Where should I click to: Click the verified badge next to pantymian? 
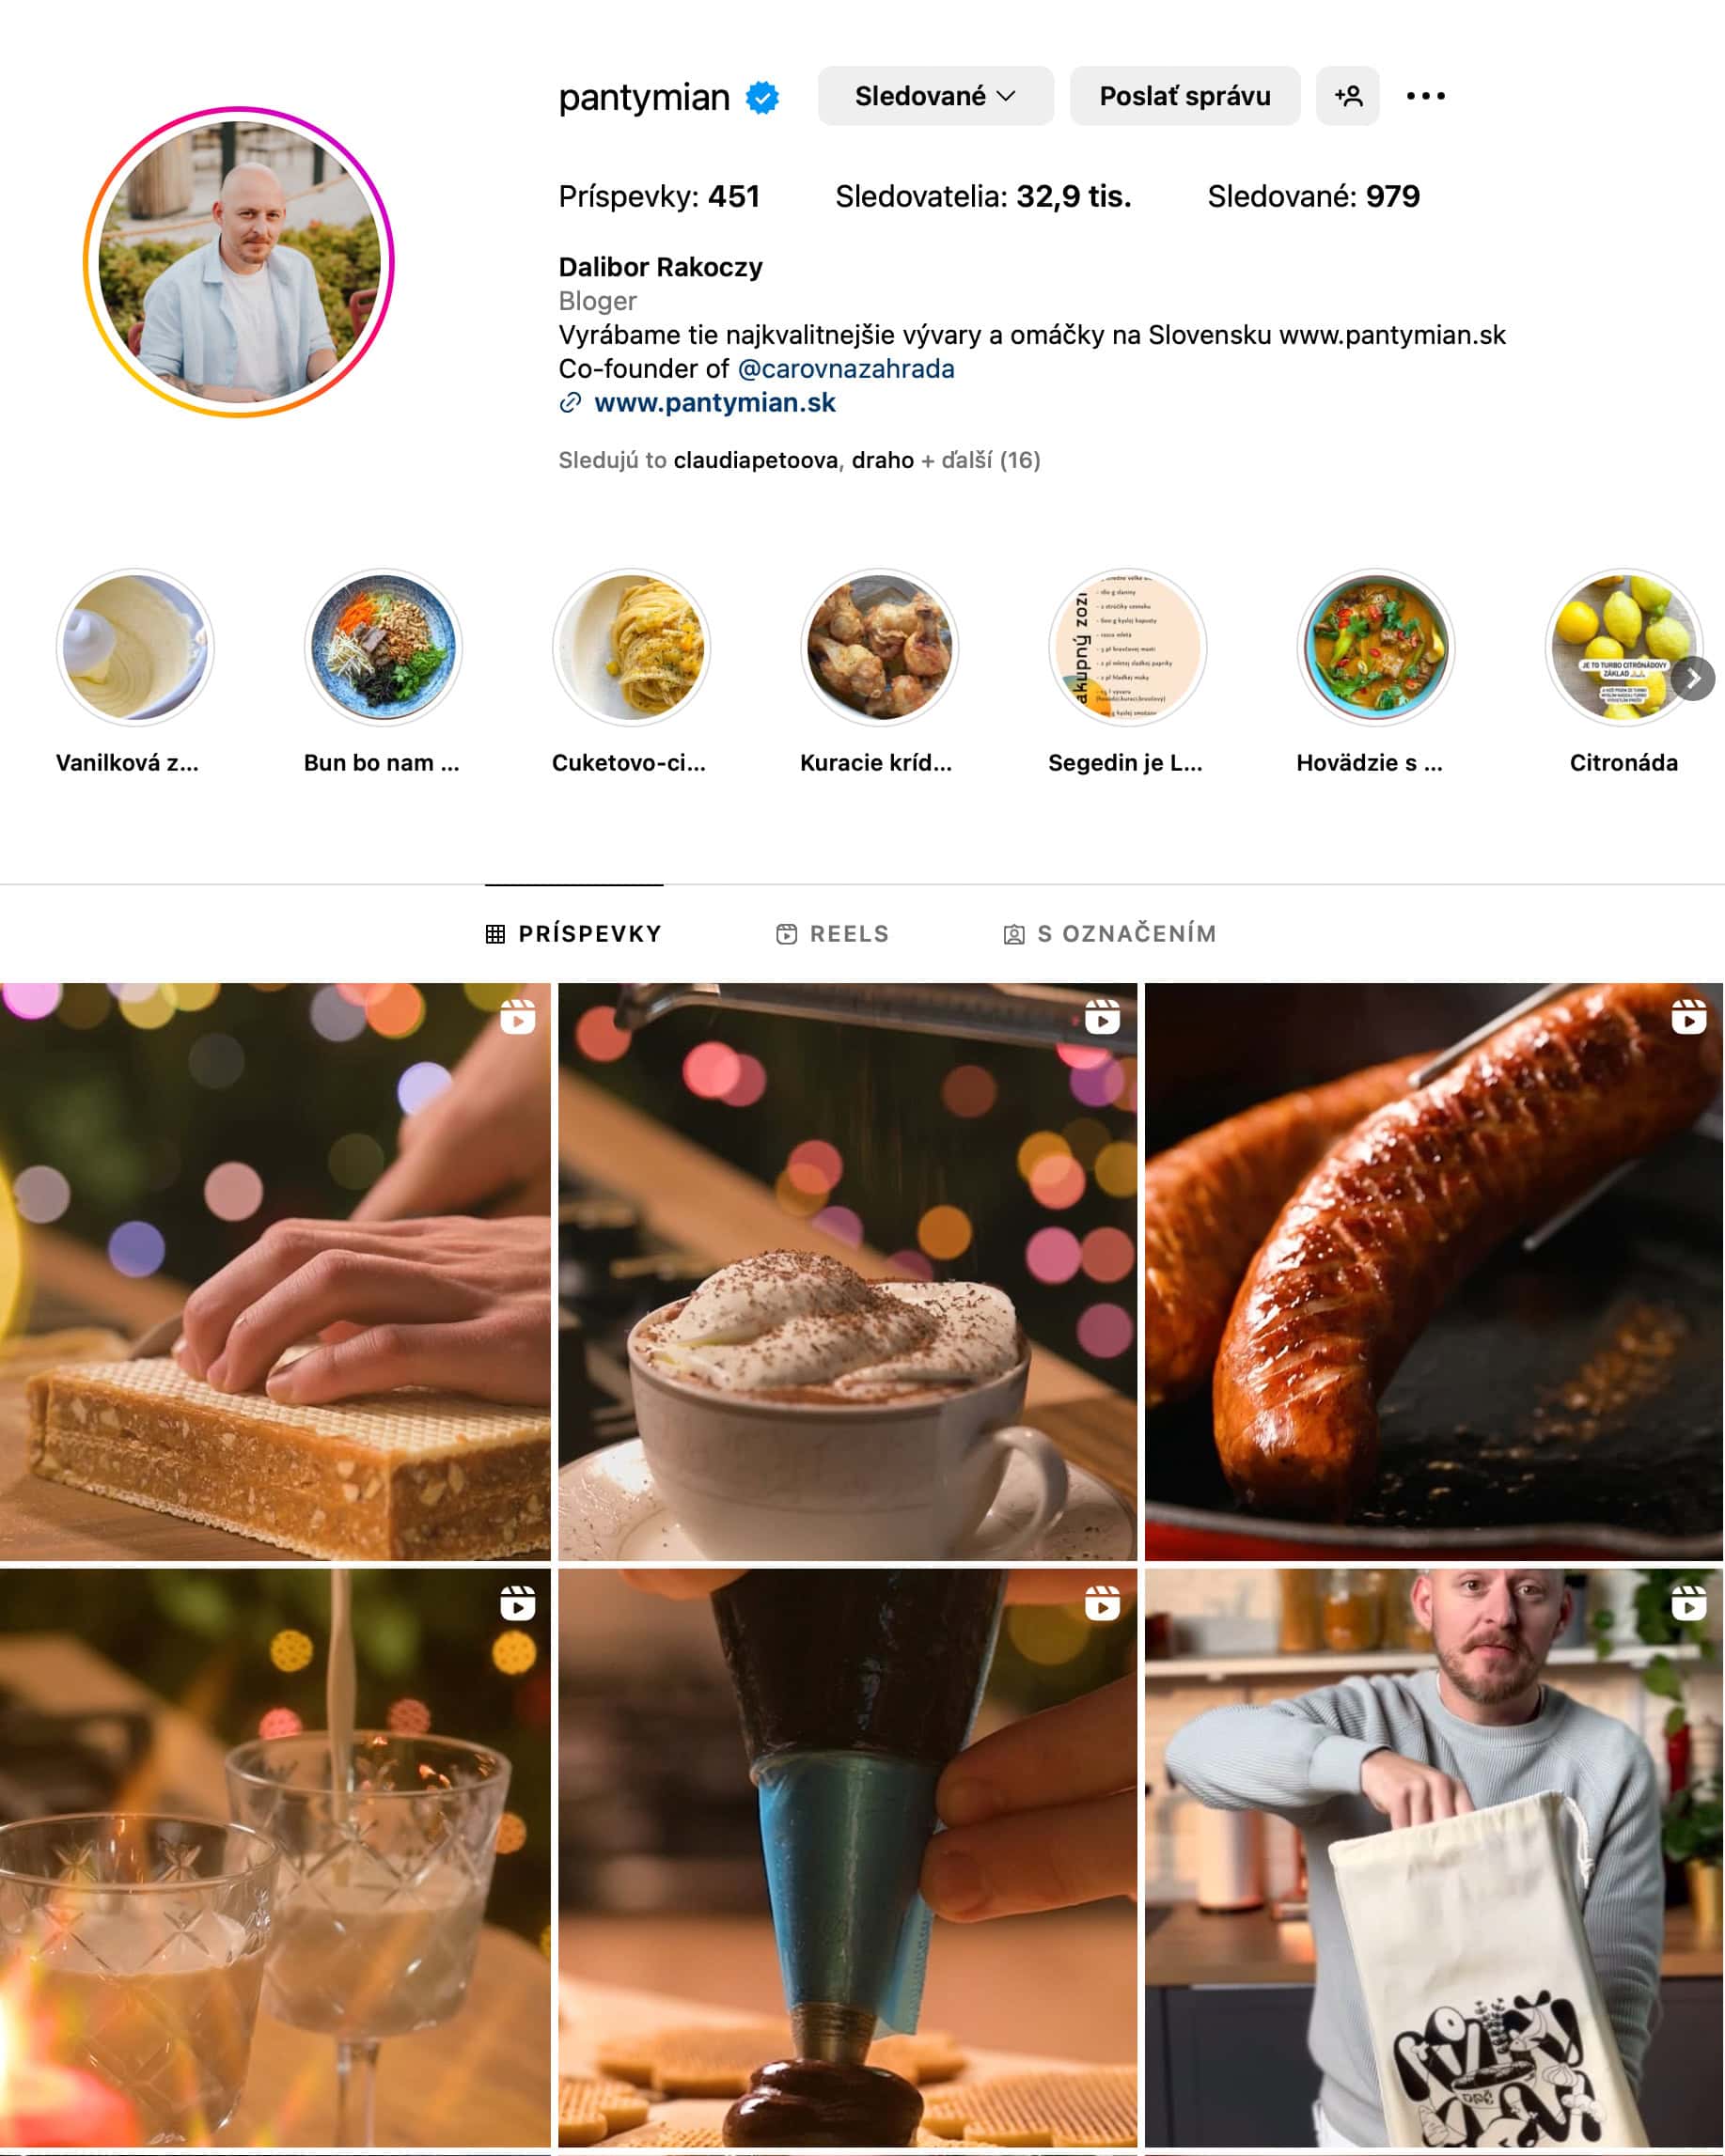pos(762,98)
